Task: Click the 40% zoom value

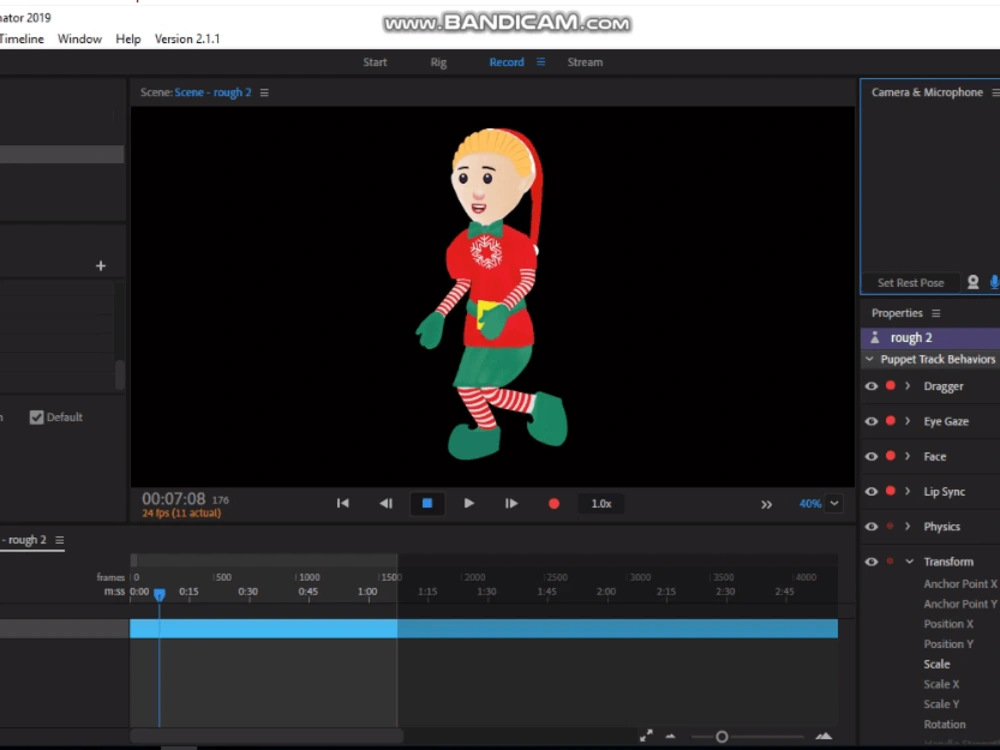Action: 810,504
